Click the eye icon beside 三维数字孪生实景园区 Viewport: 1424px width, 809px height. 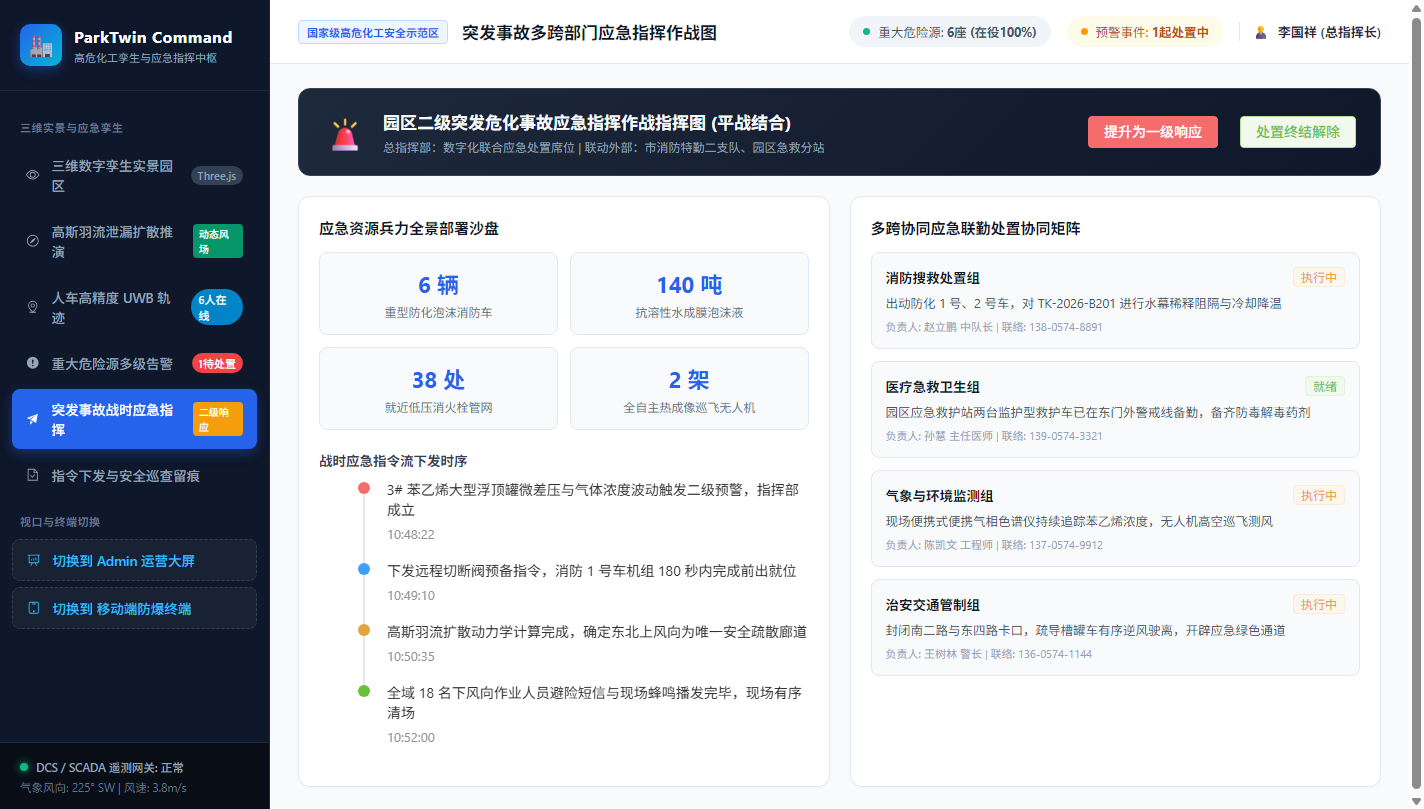[33, 175]
